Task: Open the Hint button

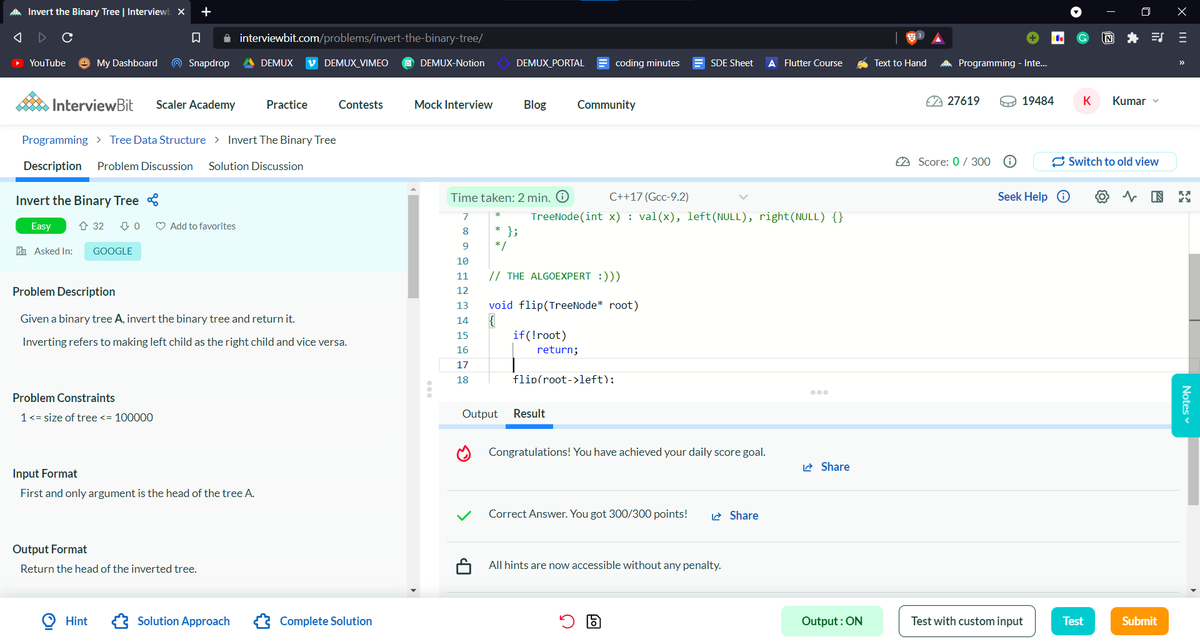Action: [66, 621]
